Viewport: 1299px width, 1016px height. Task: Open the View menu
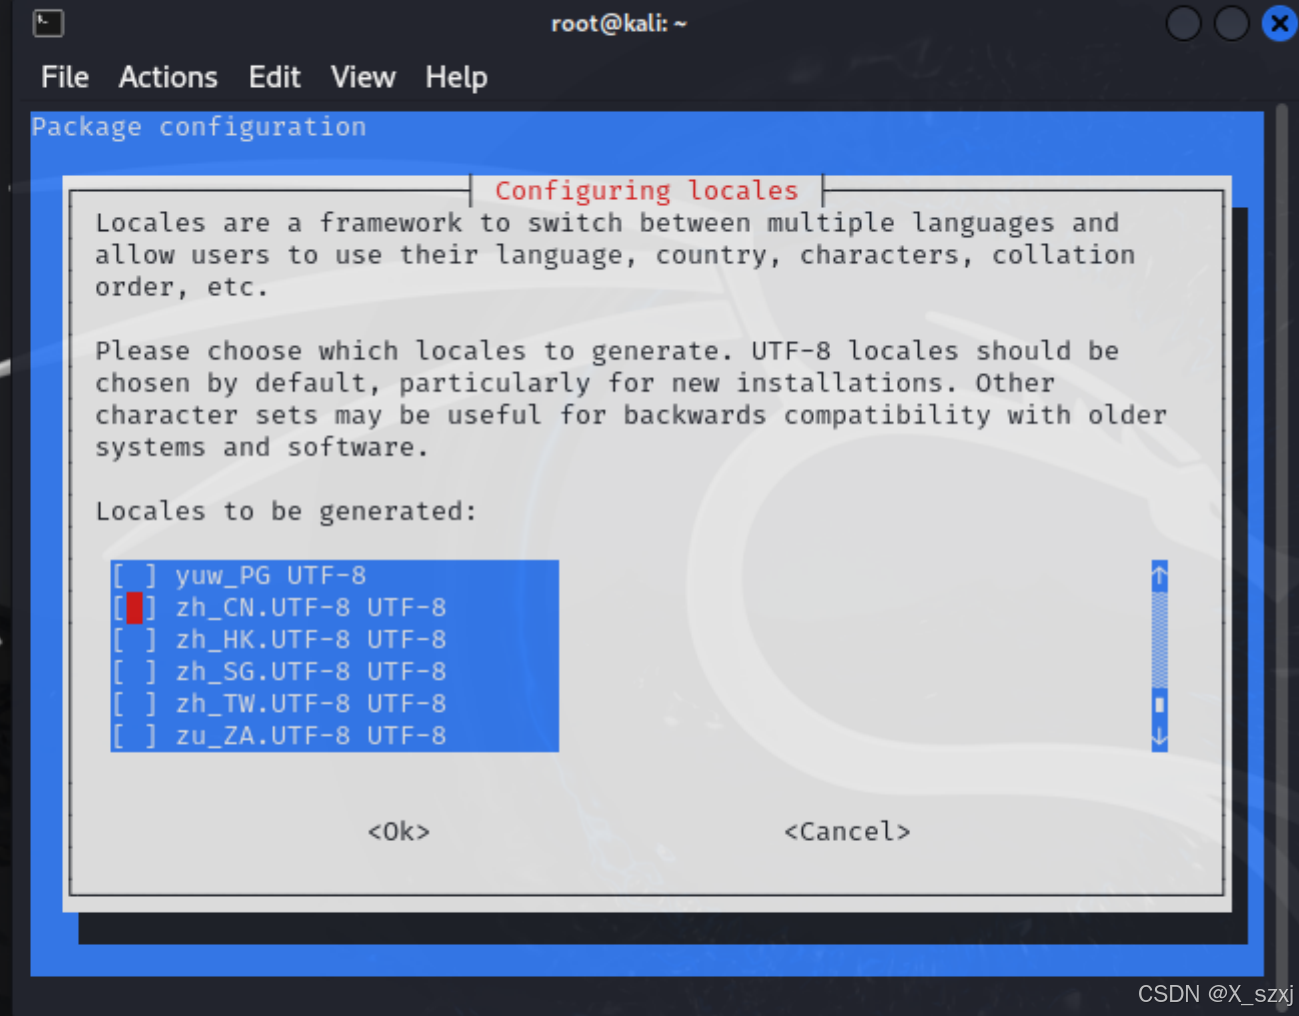click(x=363, y=77)
